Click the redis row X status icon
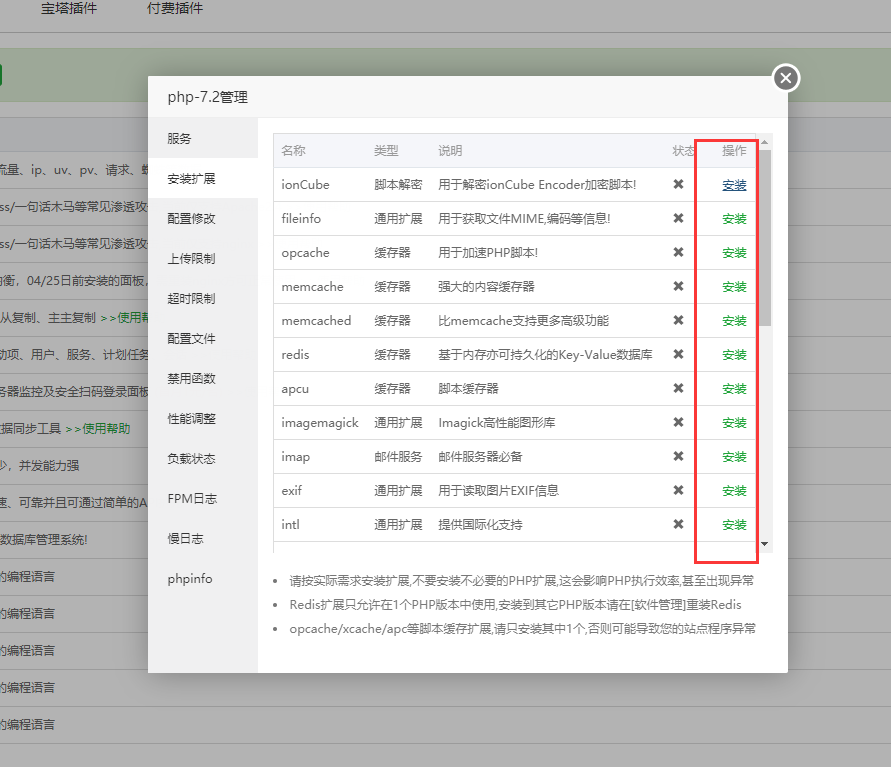 [x=678, y=354]
